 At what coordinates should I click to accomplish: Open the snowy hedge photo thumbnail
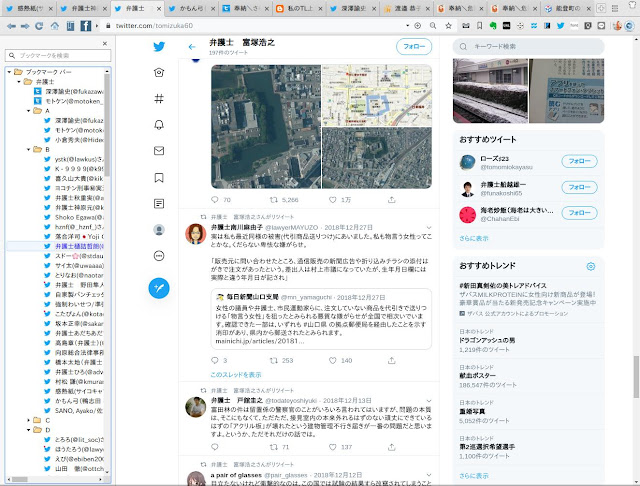click(x=490, y=91)
